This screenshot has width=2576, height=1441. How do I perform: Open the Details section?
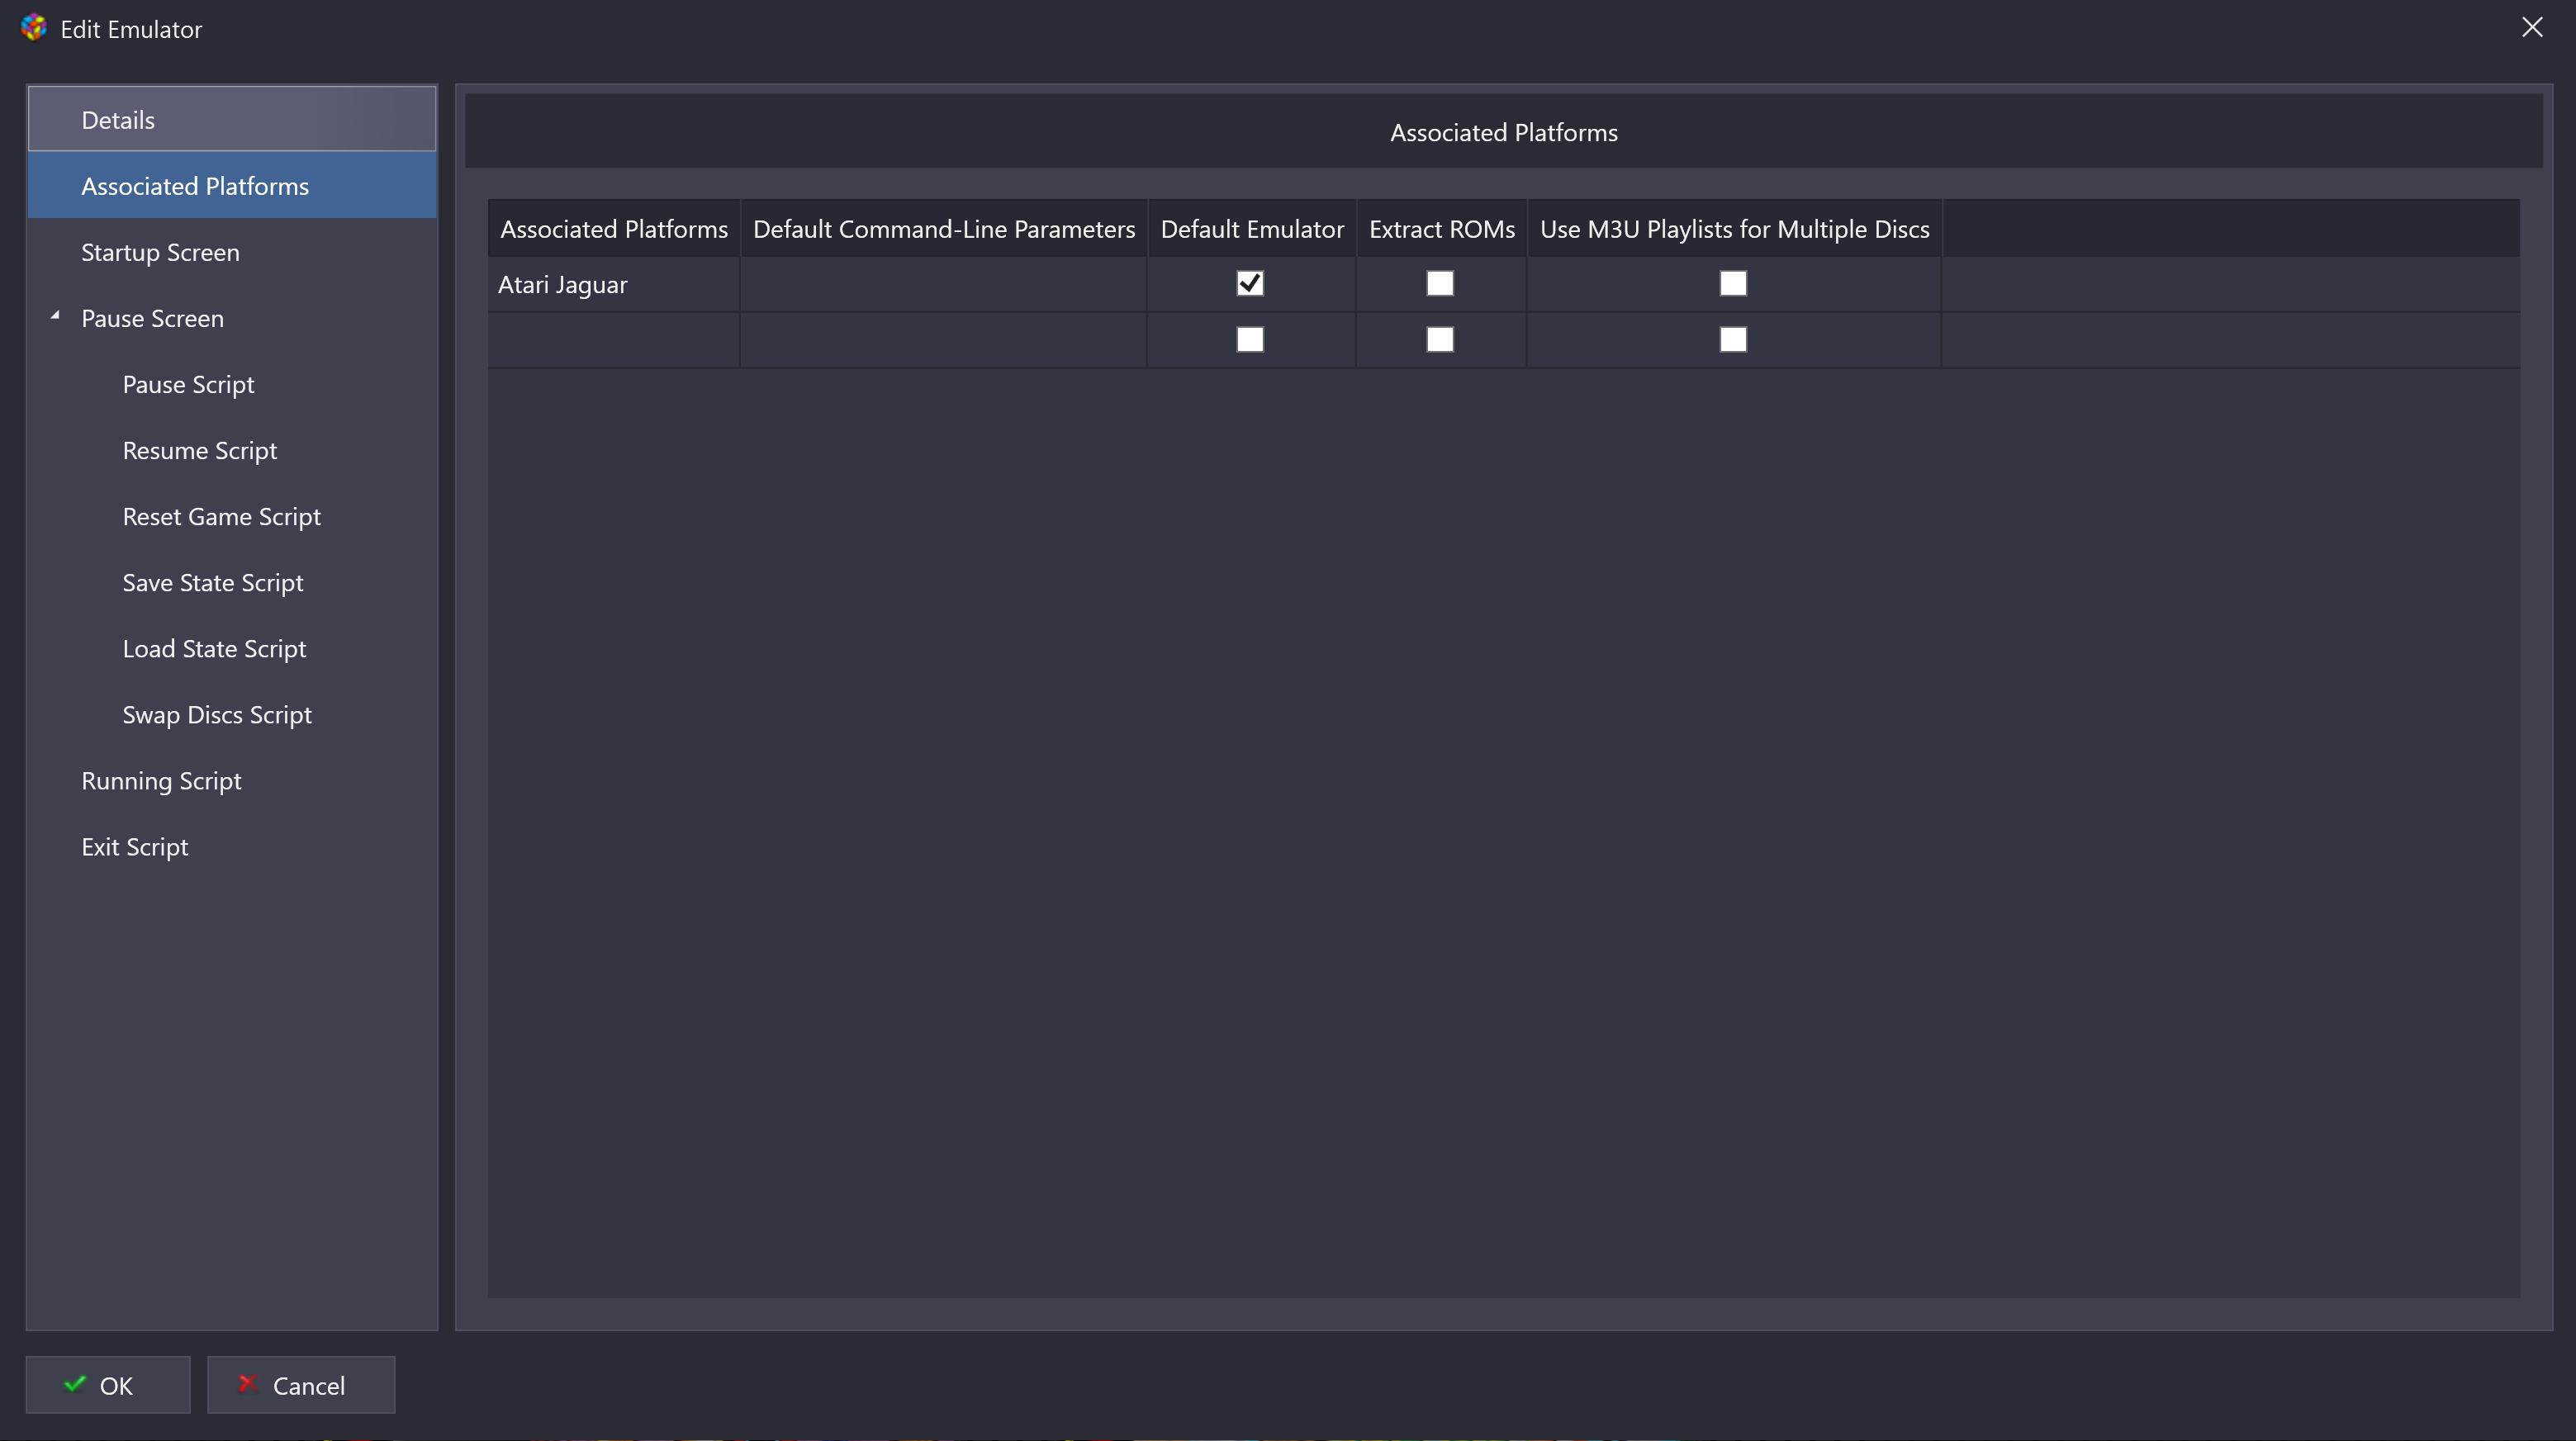pos(232,119)
